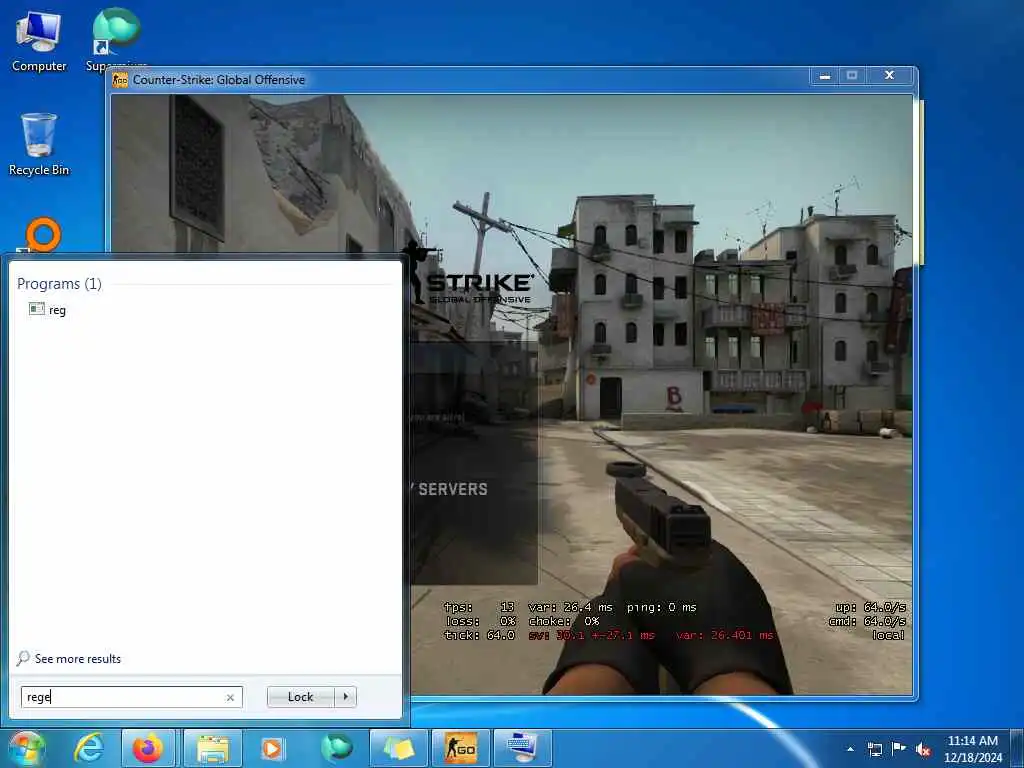
Task: Click the muted volume tray icon
Action: click(923, 749)
